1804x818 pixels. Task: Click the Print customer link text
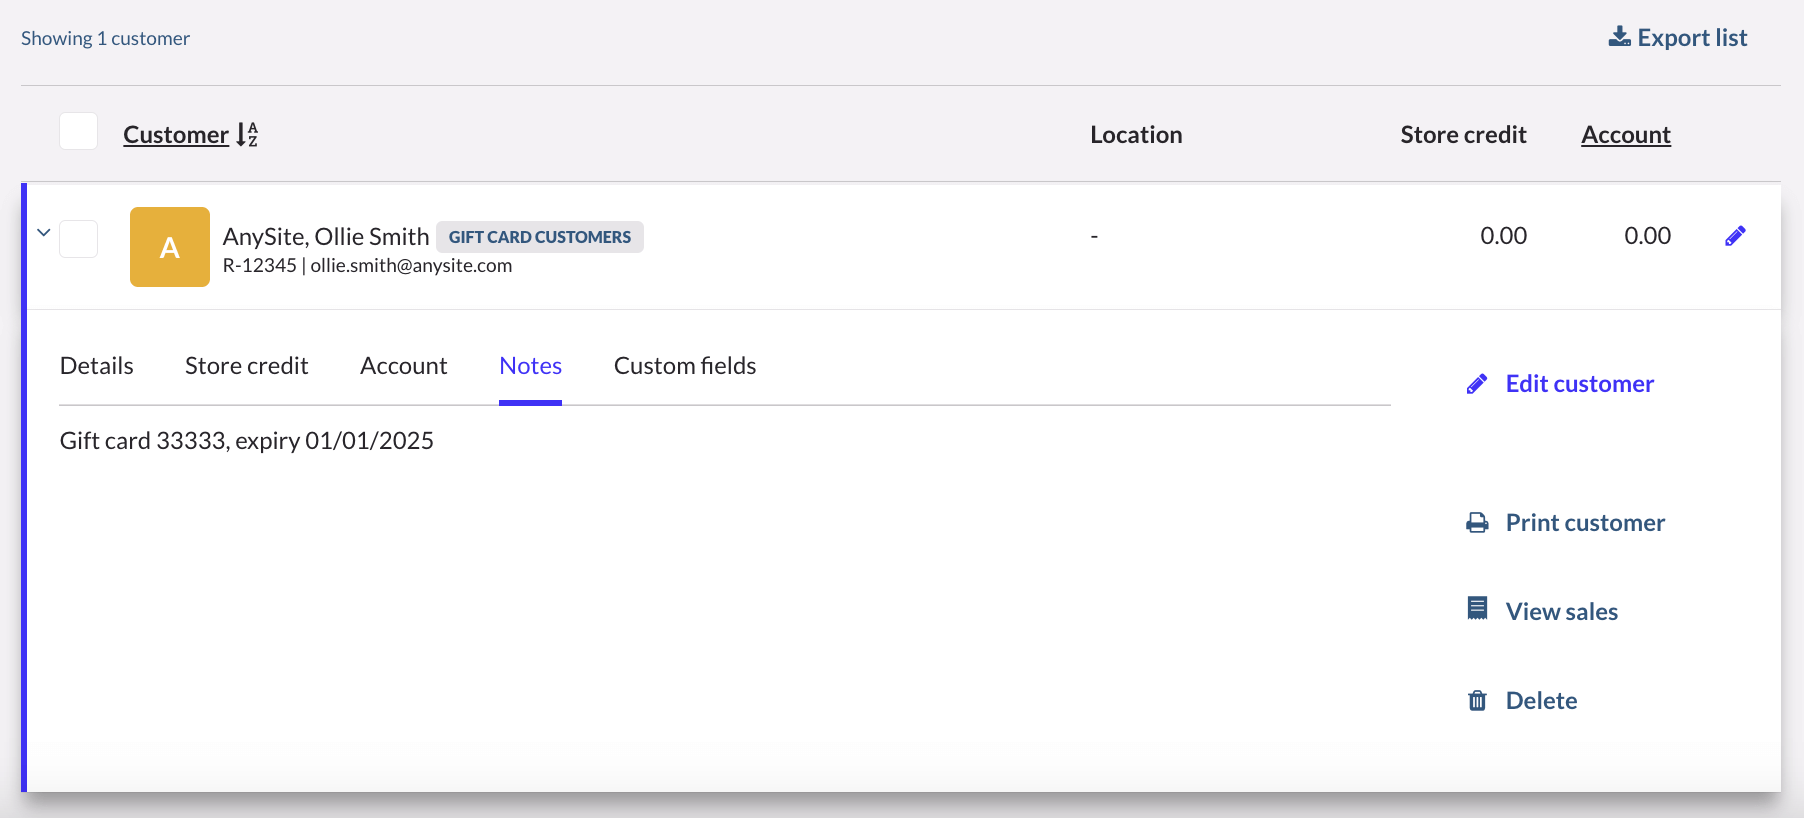tap(1585, 523)
